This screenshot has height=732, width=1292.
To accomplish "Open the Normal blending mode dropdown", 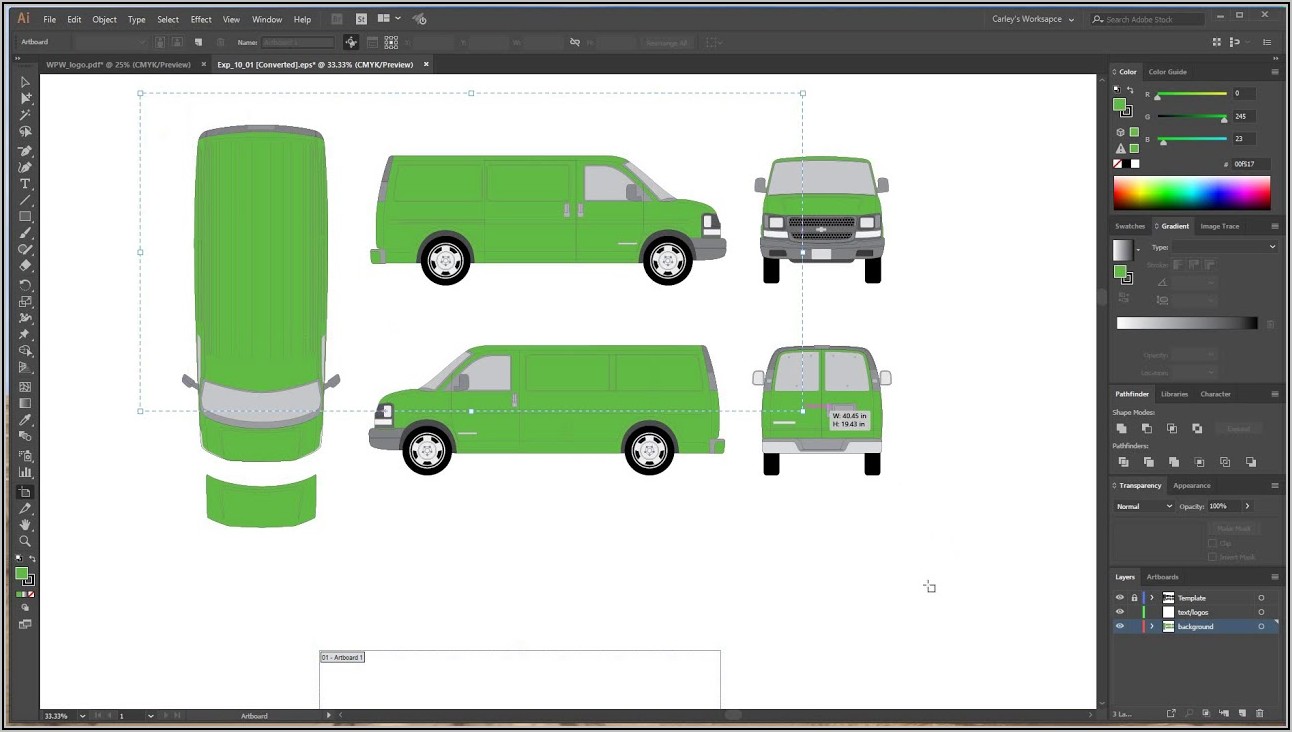I will pyautogui.click(x=1144, y=507).
